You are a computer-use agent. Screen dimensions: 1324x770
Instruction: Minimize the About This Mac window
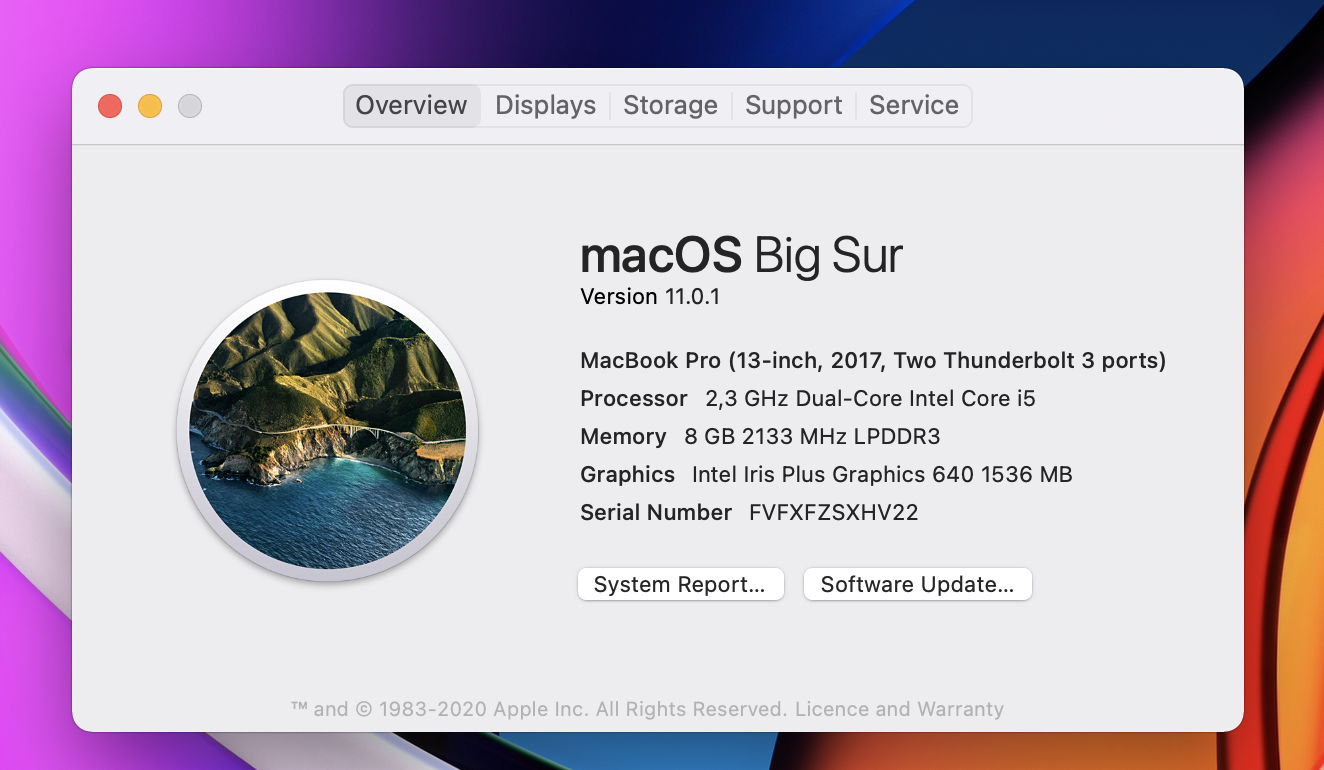pos(150,106)
